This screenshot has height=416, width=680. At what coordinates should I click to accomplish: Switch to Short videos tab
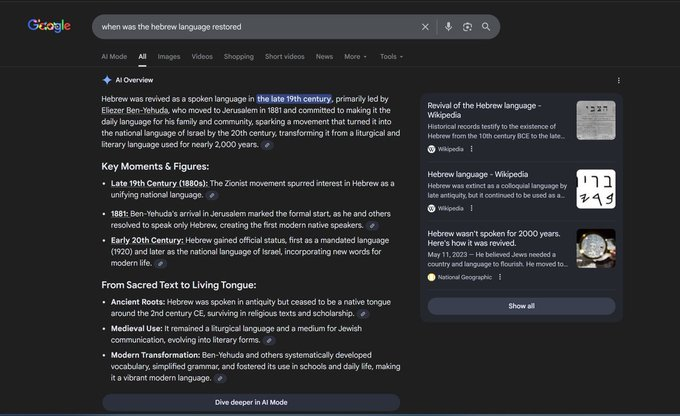(x=284, y=56)
